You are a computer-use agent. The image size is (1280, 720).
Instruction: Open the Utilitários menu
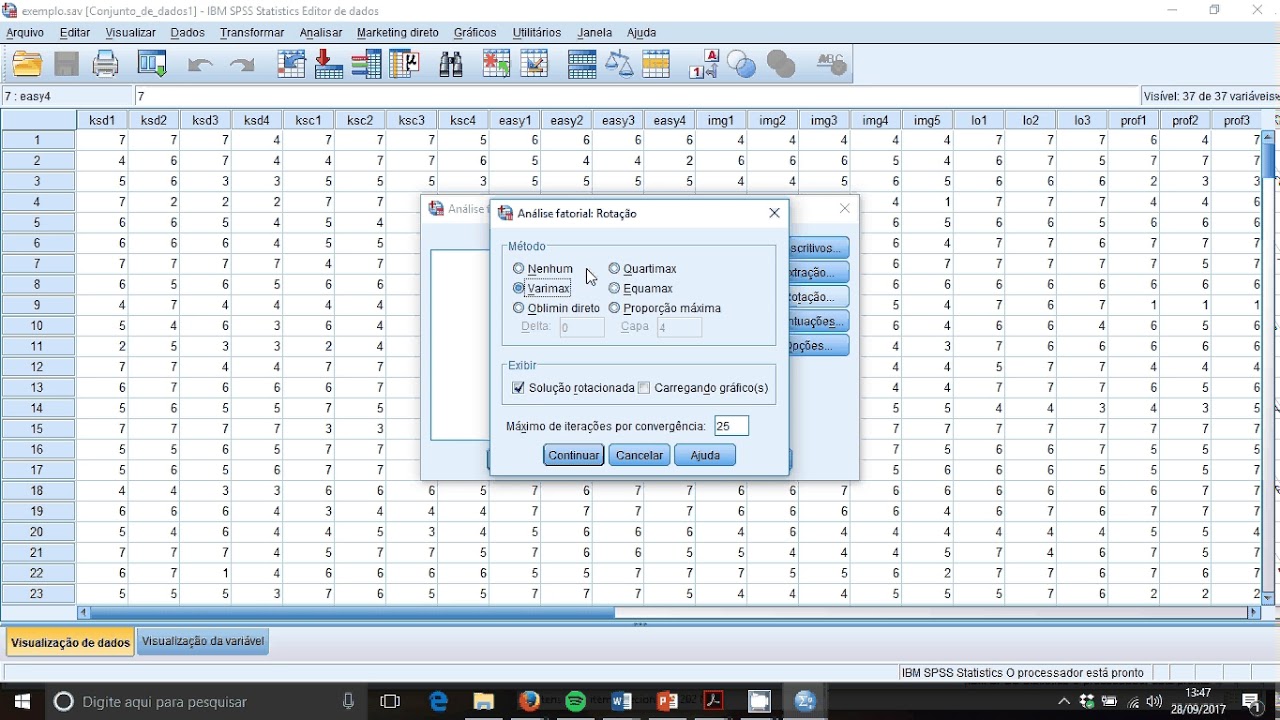[537, 33]
